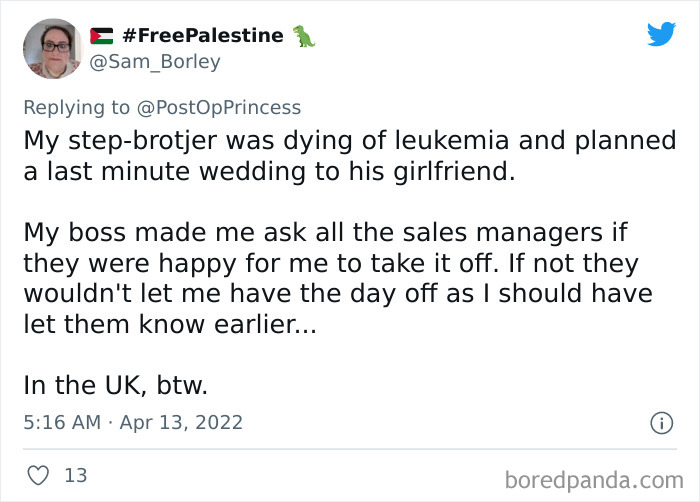Select the line about the last minute wedding
This screenshot has width=700, height=502.
tap(269, 171)
